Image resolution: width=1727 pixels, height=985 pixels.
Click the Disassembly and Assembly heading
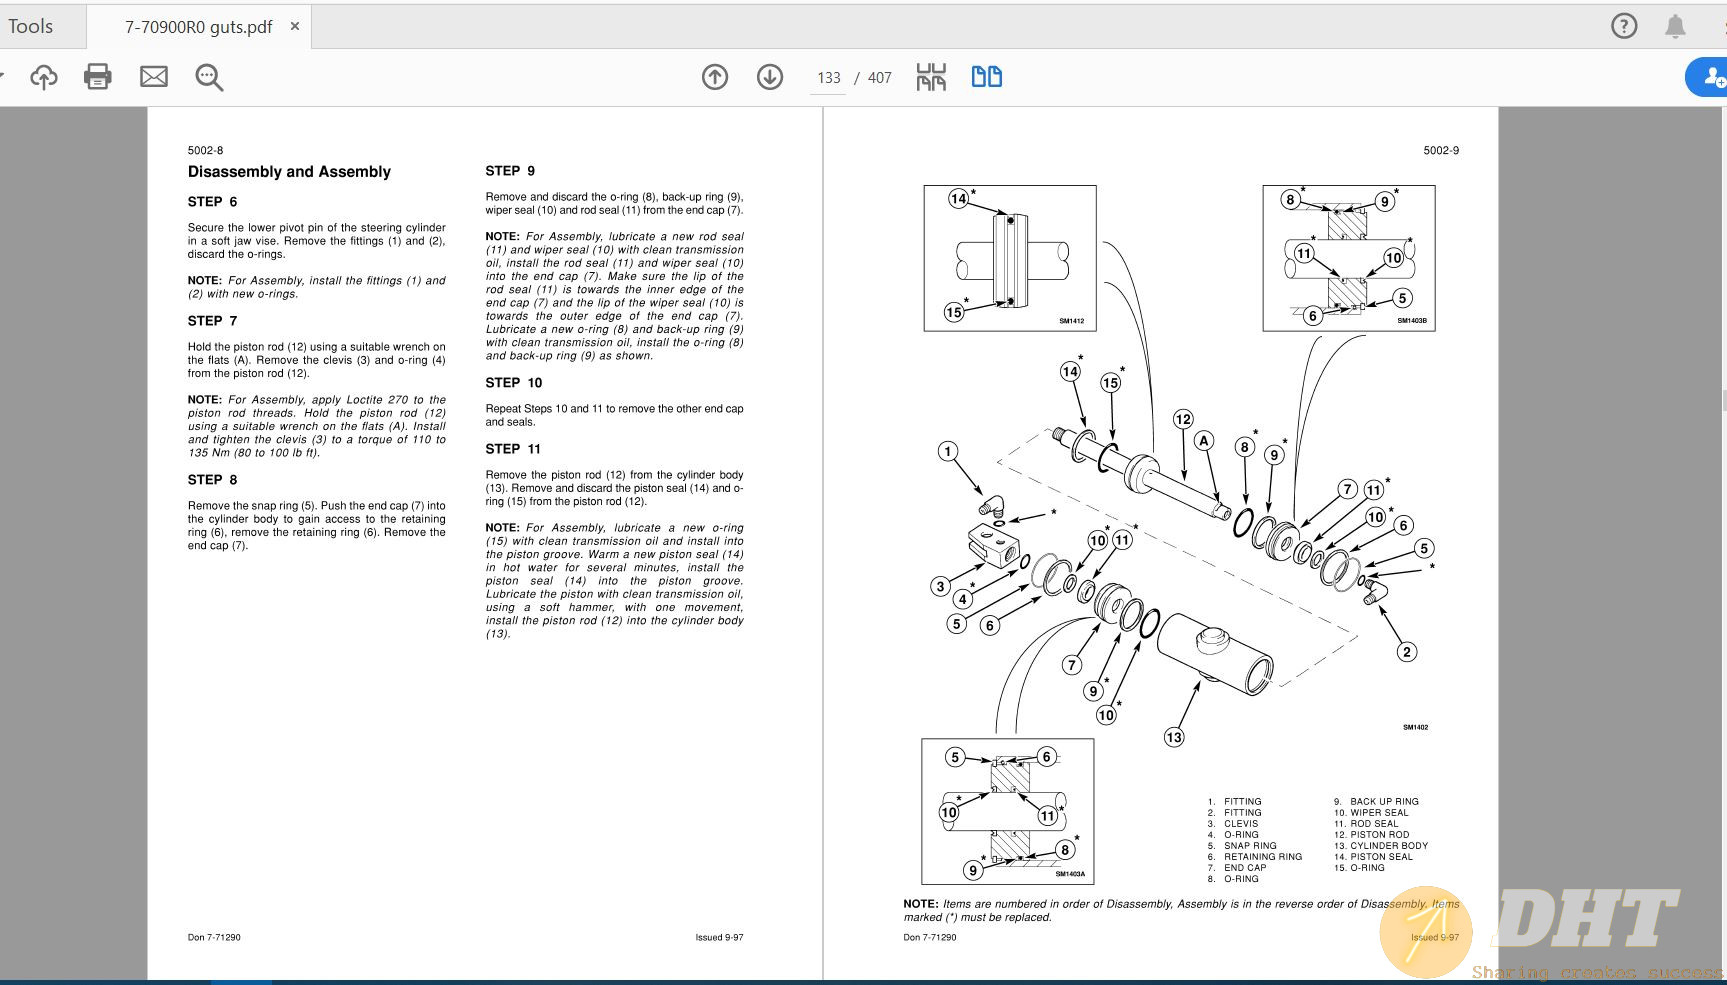pos(289,172)
